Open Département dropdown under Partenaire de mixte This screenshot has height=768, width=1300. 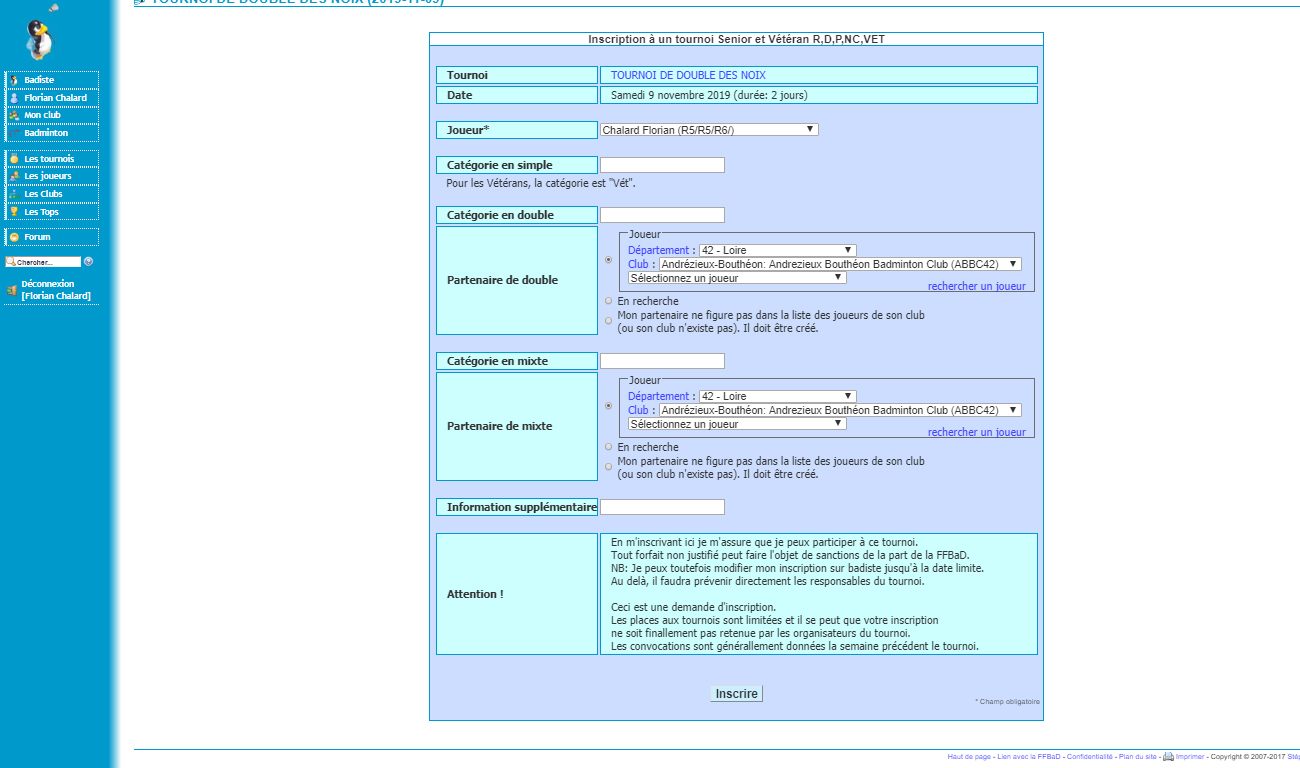coord(777,397)
